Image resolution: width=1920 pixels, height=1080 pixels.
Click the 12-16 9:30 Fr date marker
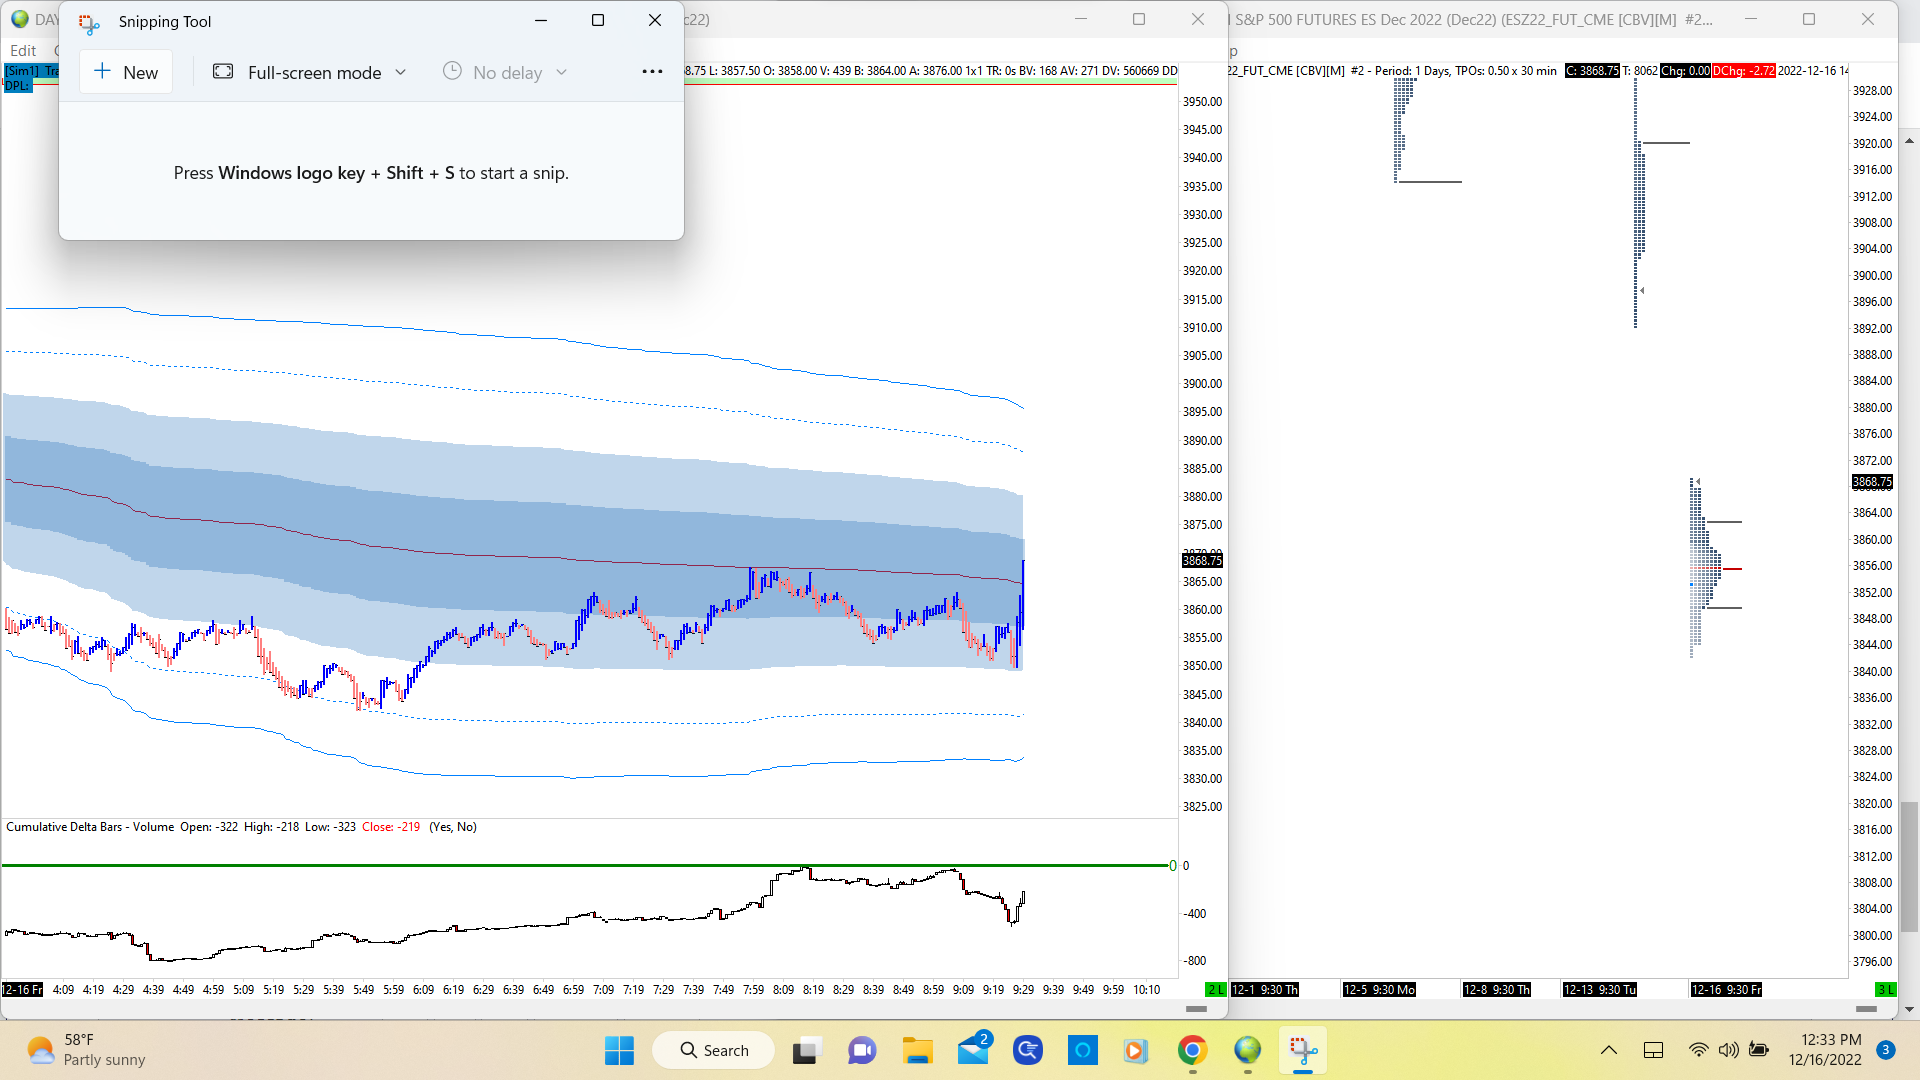tap(1726, 989)
